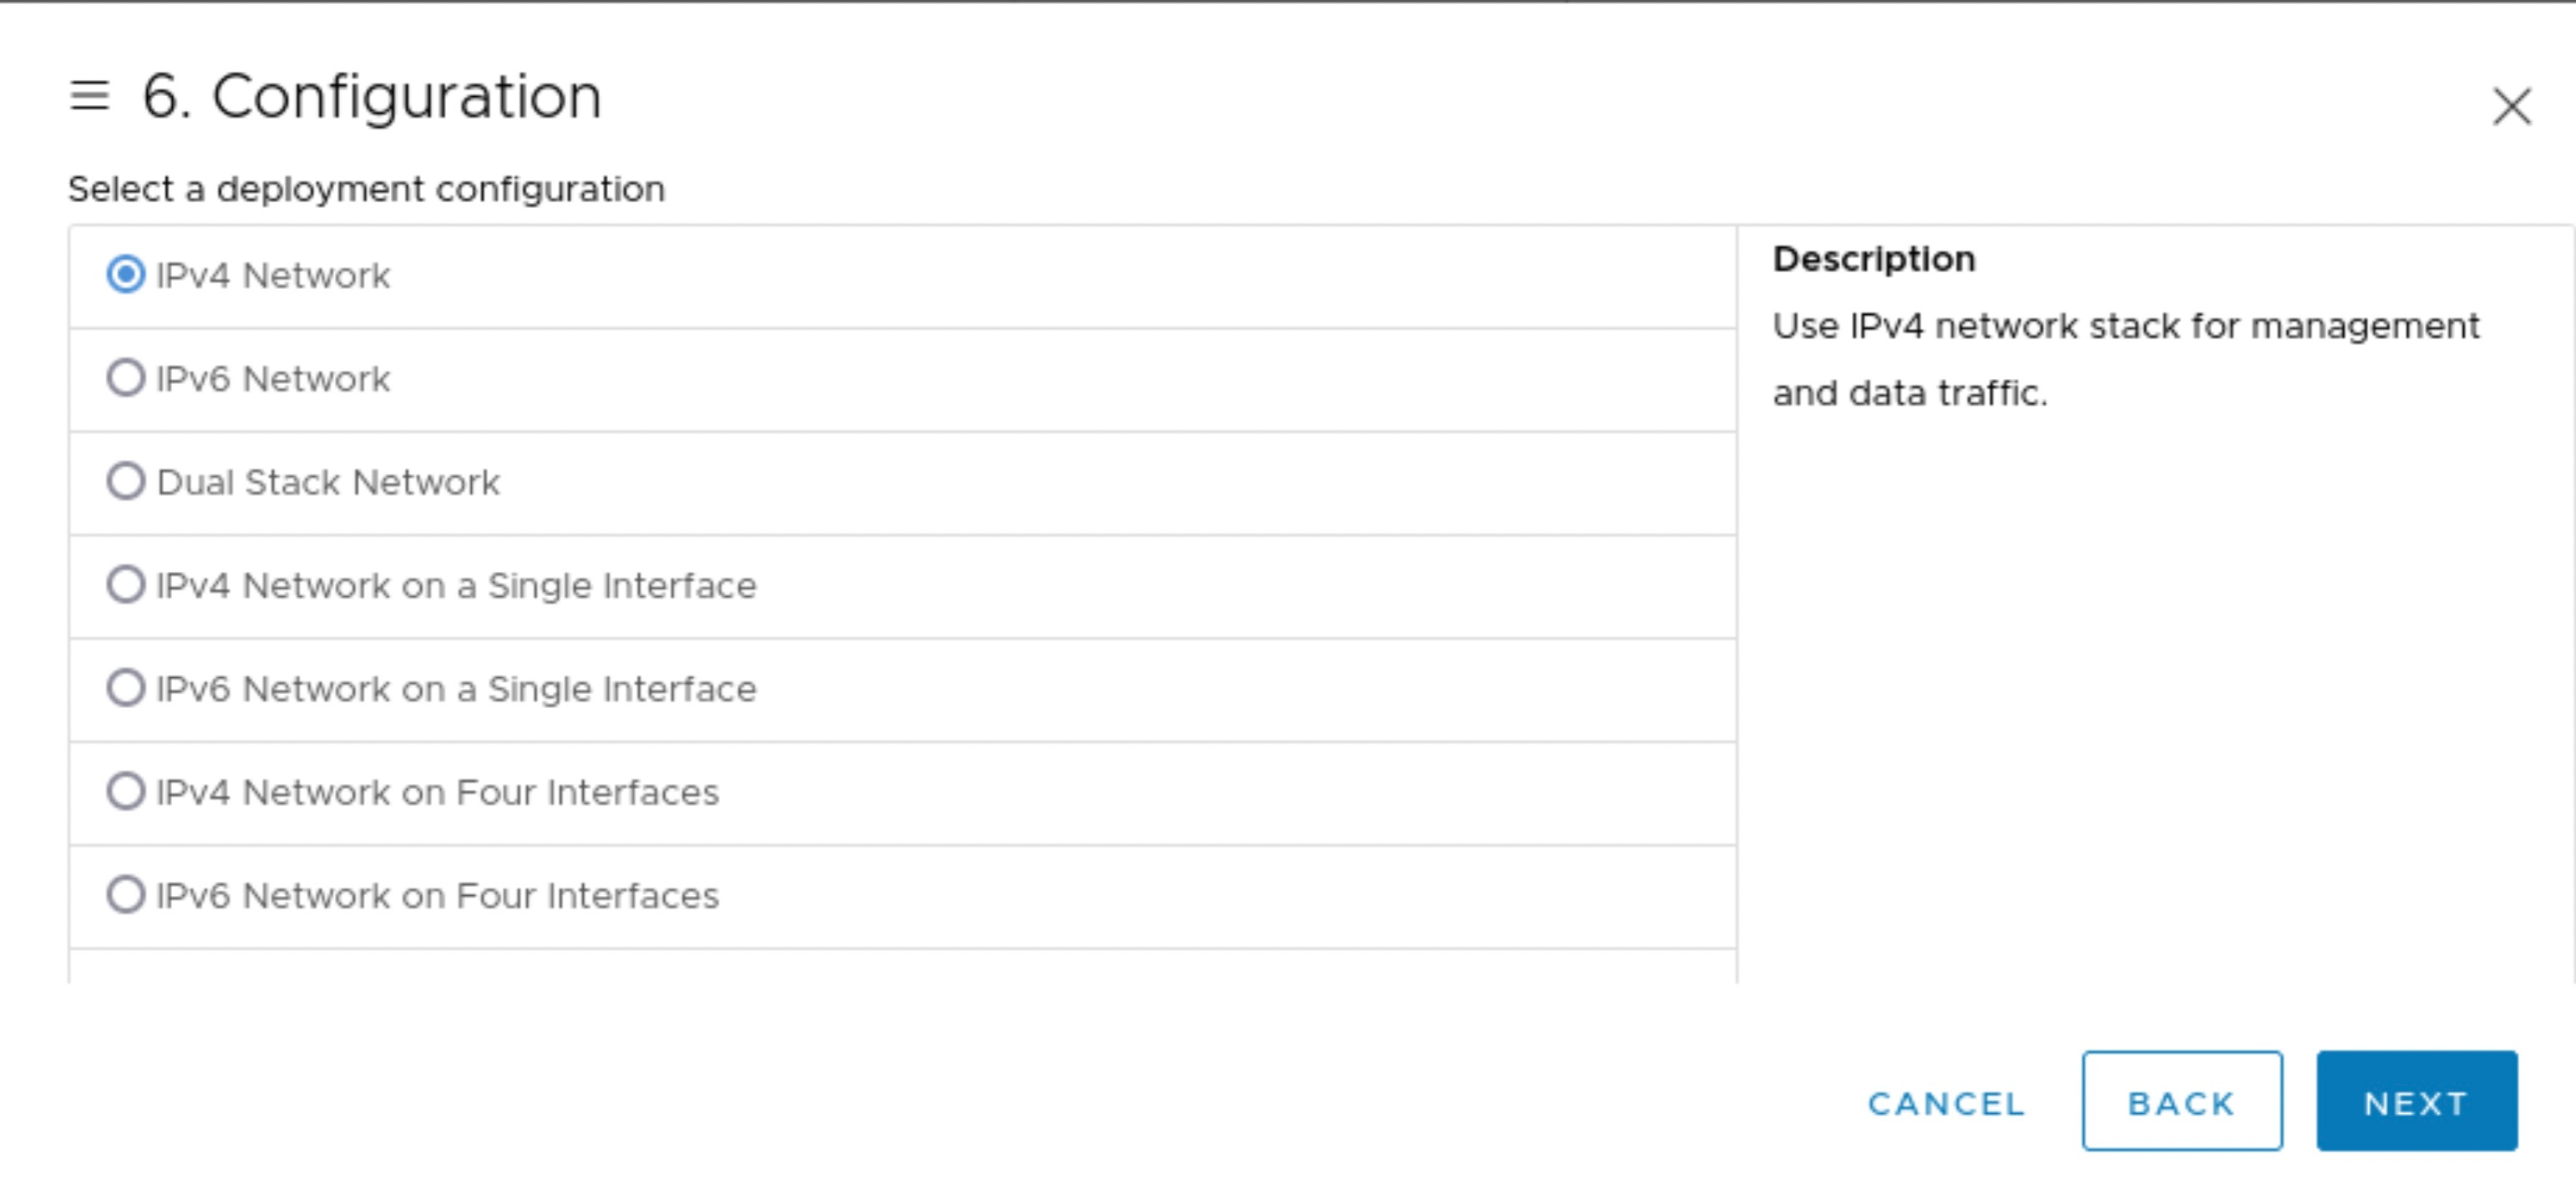Click the IPv6 Network row label text

pos(272,379)
